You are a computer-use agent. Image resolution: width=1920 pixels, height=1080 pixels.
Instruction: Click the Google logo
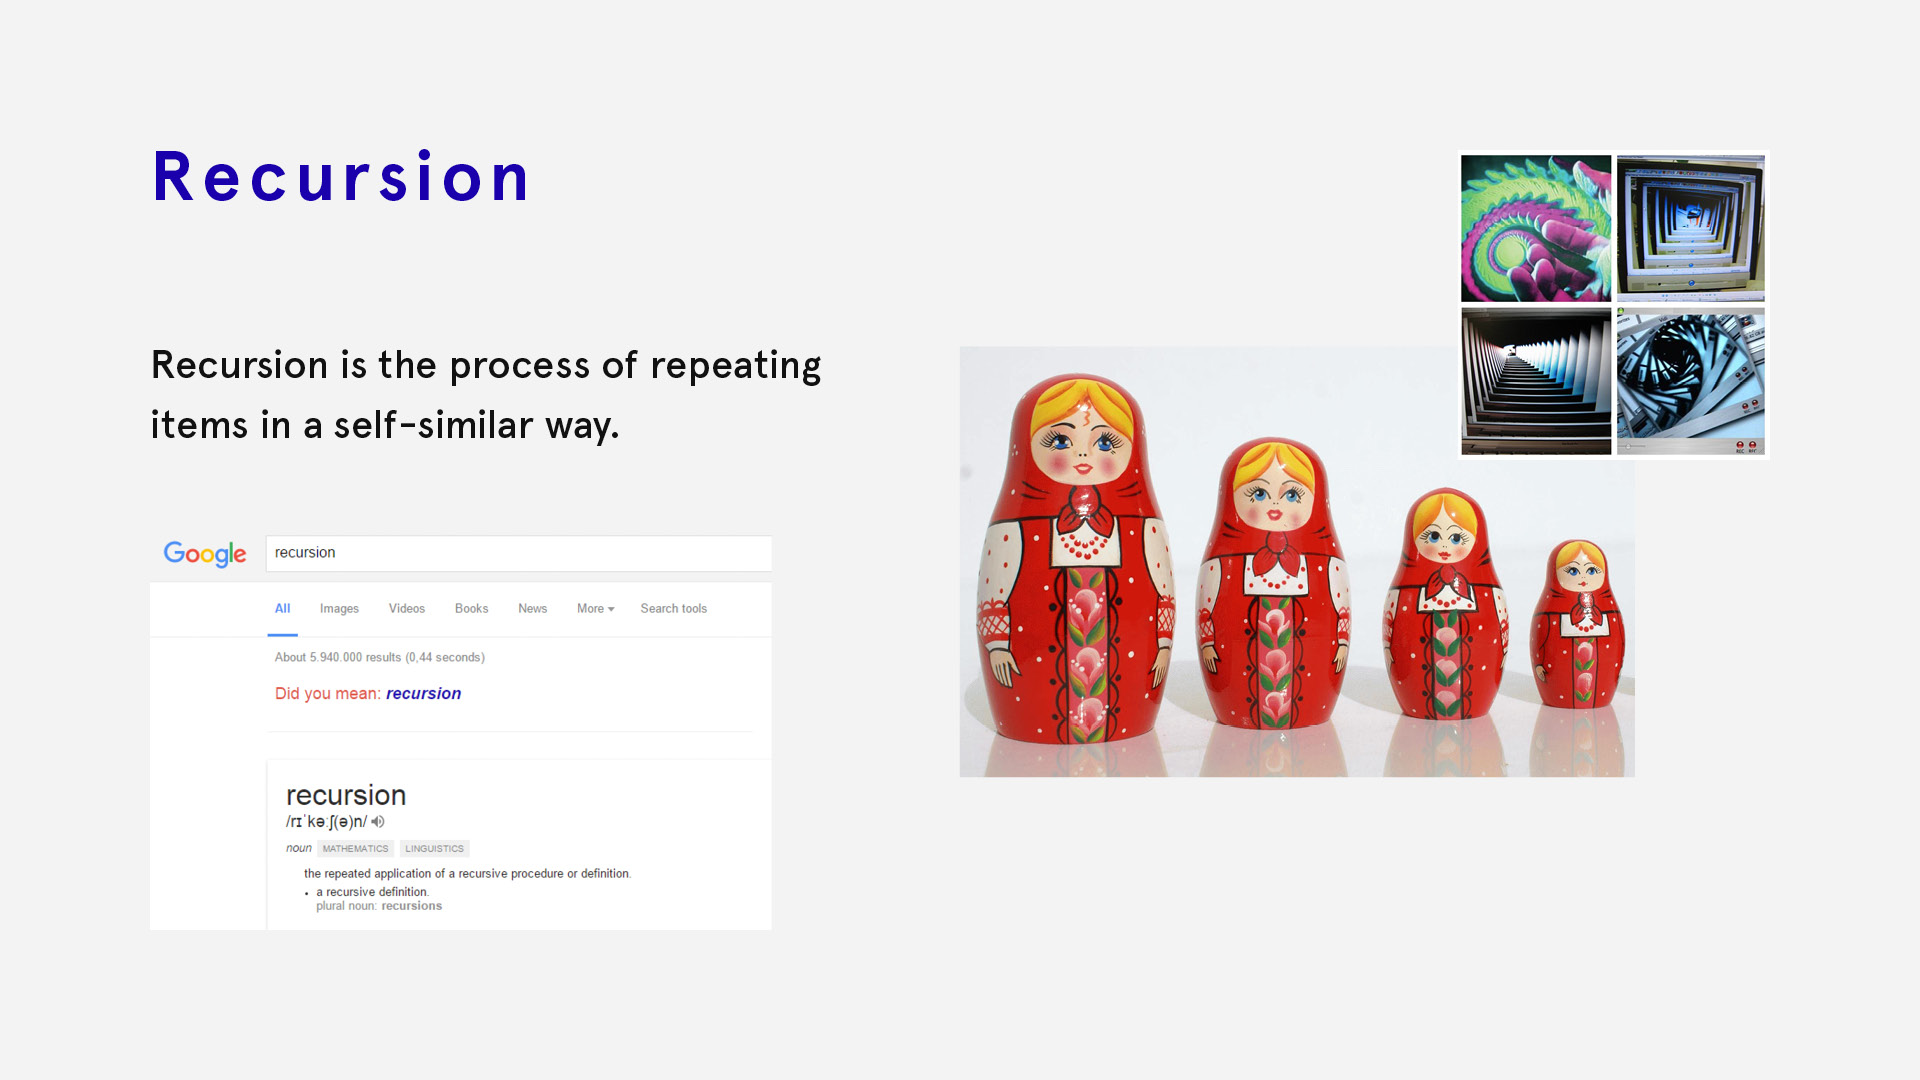(x=205, y=553)
